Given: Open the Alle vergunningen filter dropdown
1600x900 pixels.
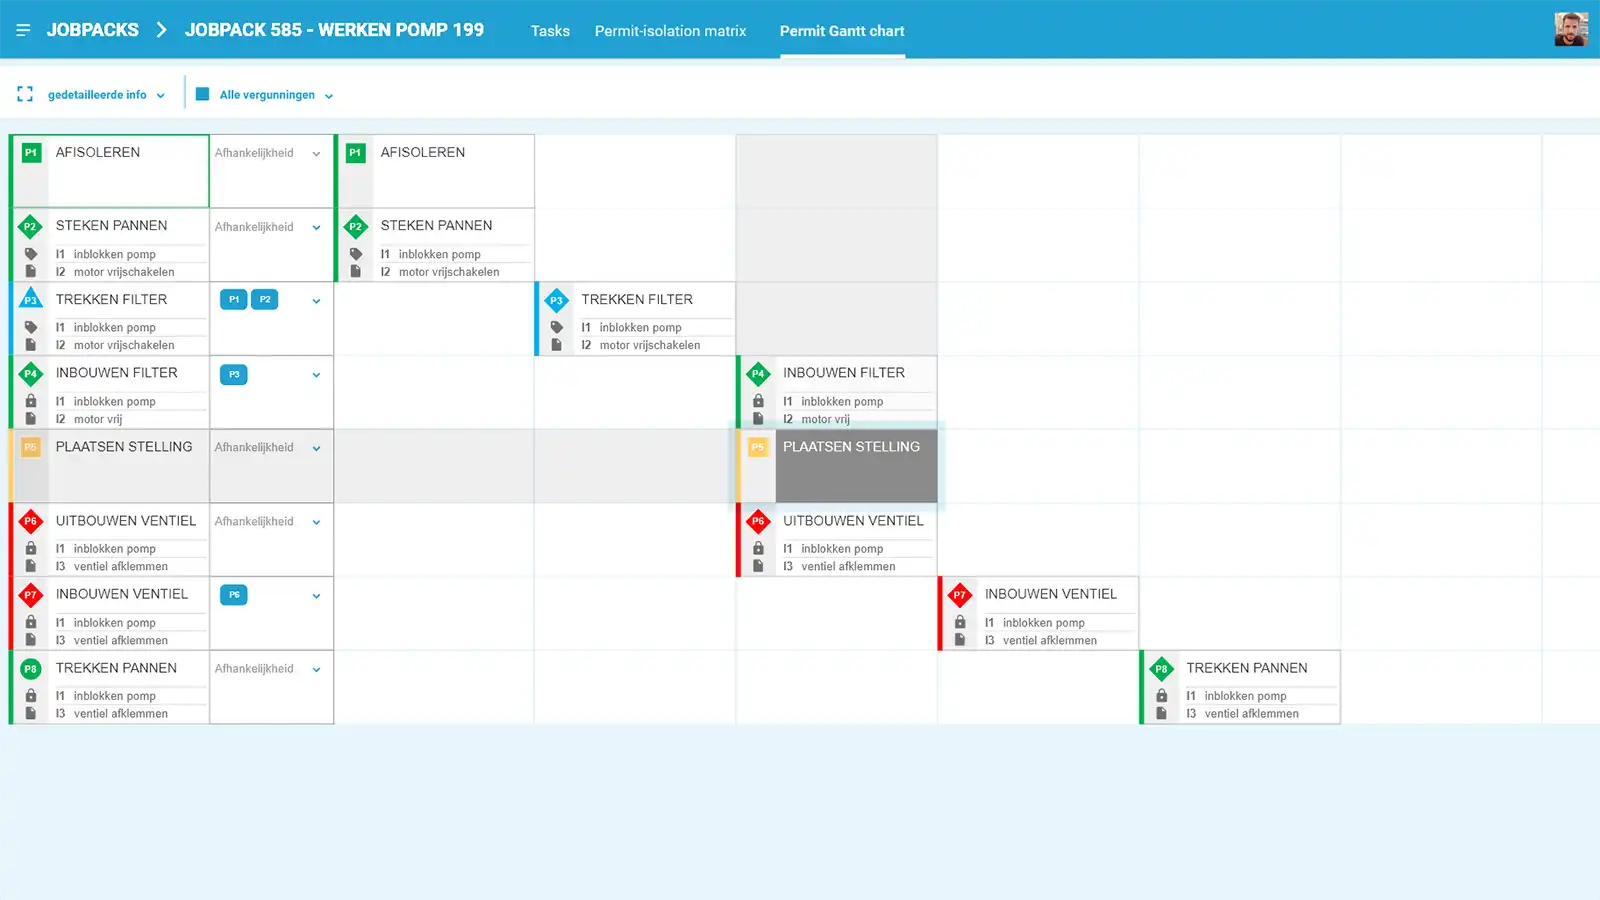Looking at the screenshot, I should 328,95.
